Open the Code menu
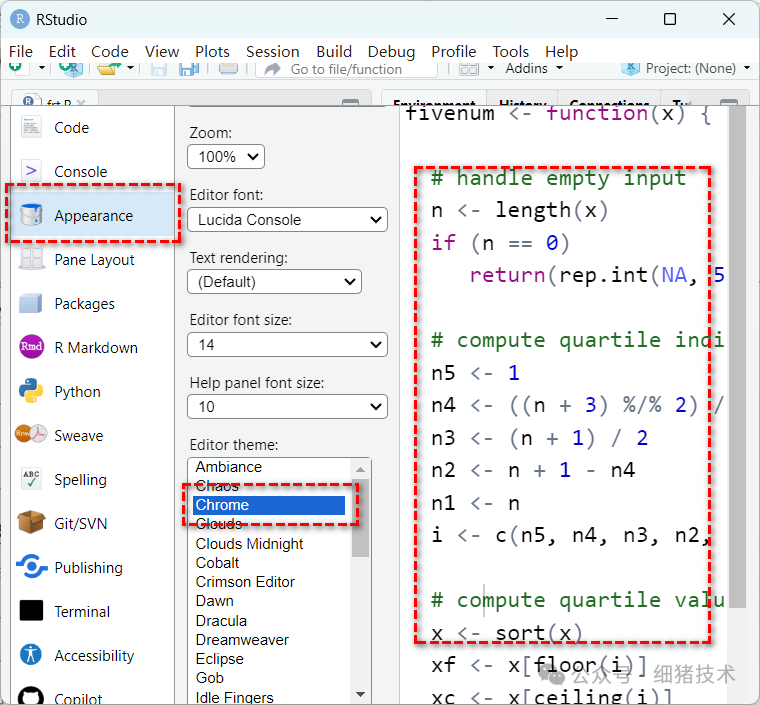The width and height of the screenshot is (760, 705). point(110,51)
